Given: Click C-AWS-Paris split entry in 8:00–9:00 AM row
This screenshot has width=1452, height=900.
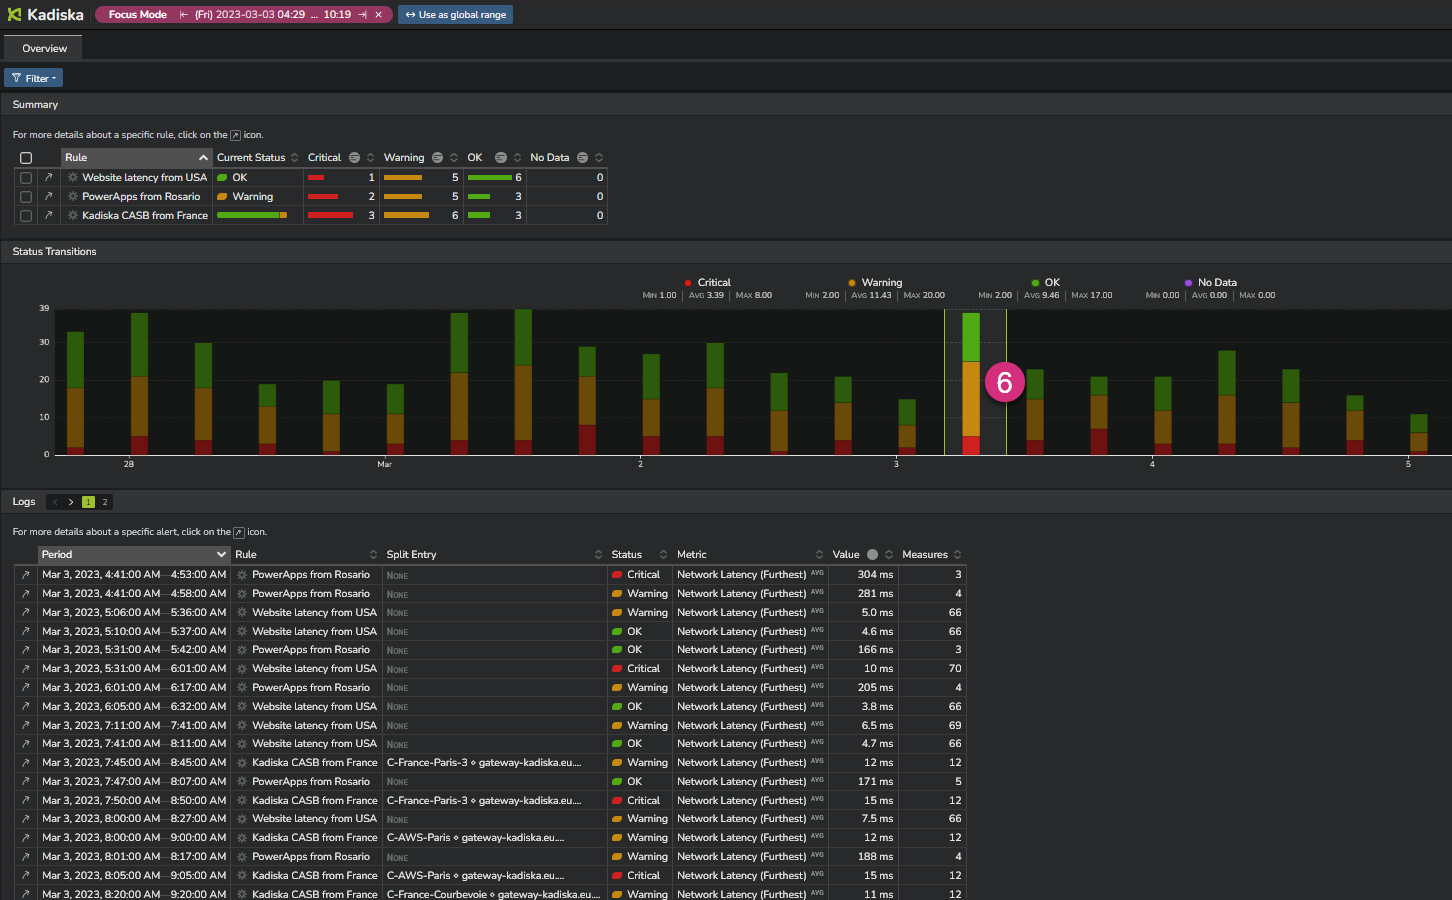Looking at the screenshot, I should pos(476,838).
